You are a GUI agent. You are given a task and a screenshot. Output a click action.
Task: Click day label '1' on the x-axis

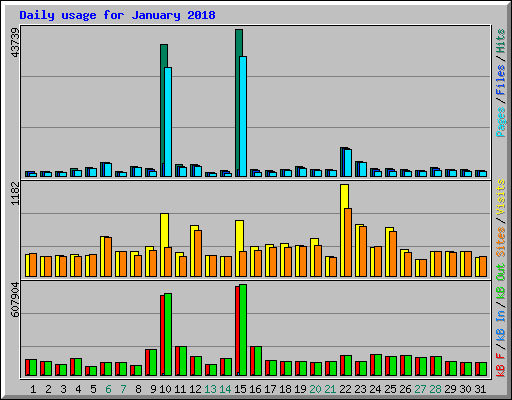click(x=33, y=389)
